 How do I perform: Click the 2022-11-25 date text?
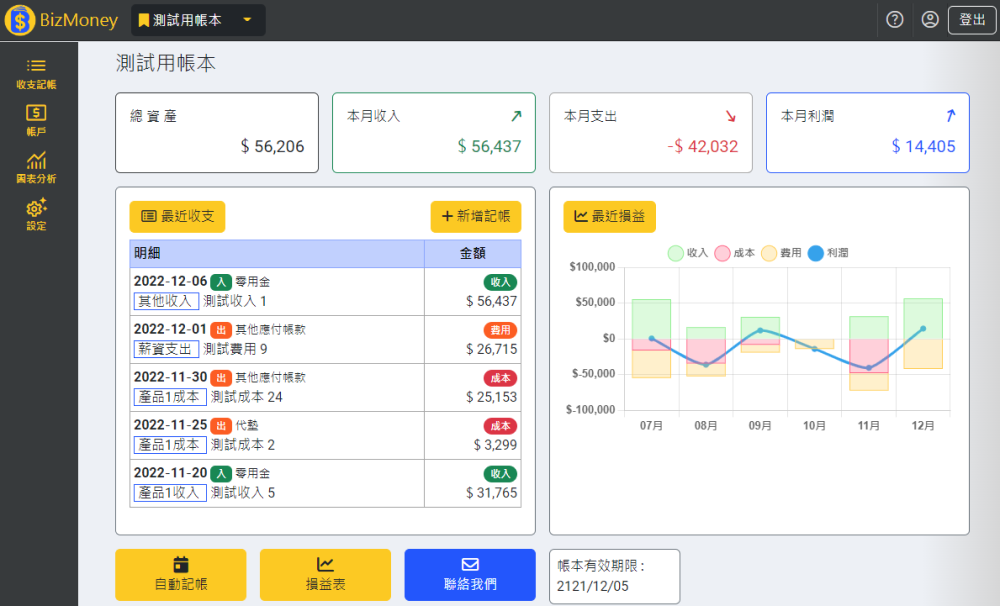(170, 425)
